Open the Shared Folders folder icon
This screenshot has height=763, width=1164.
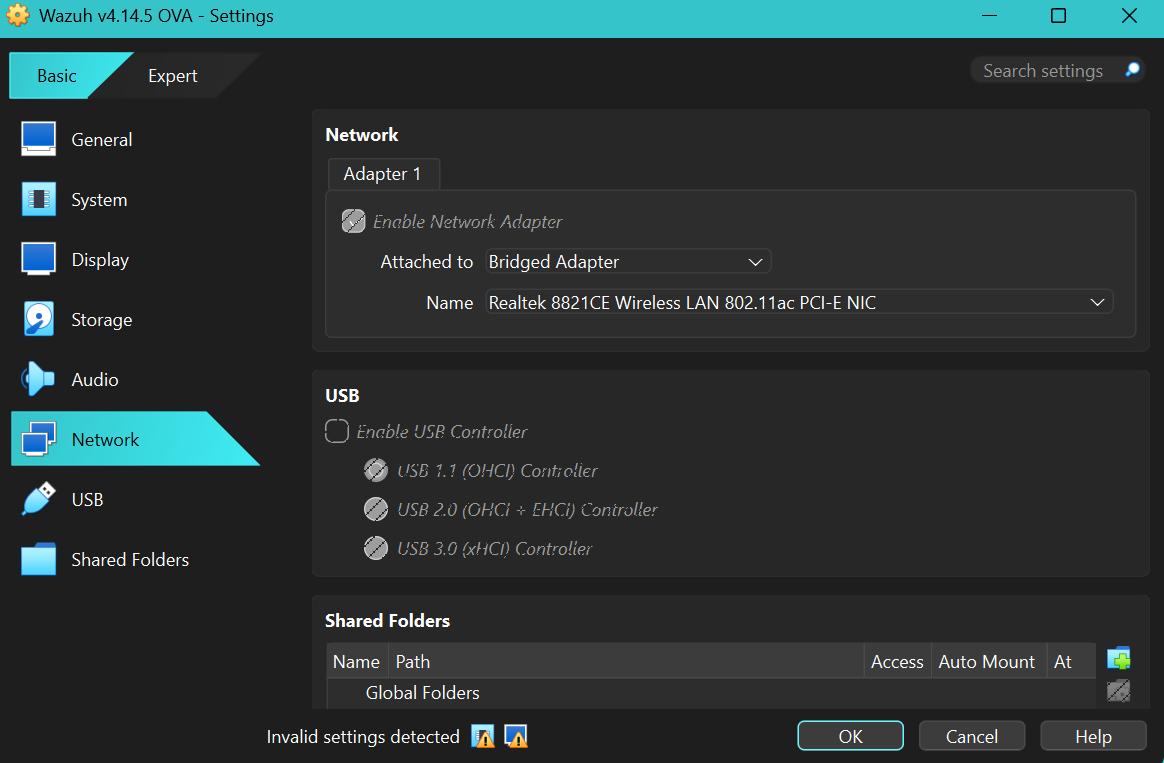click(39, 559)
